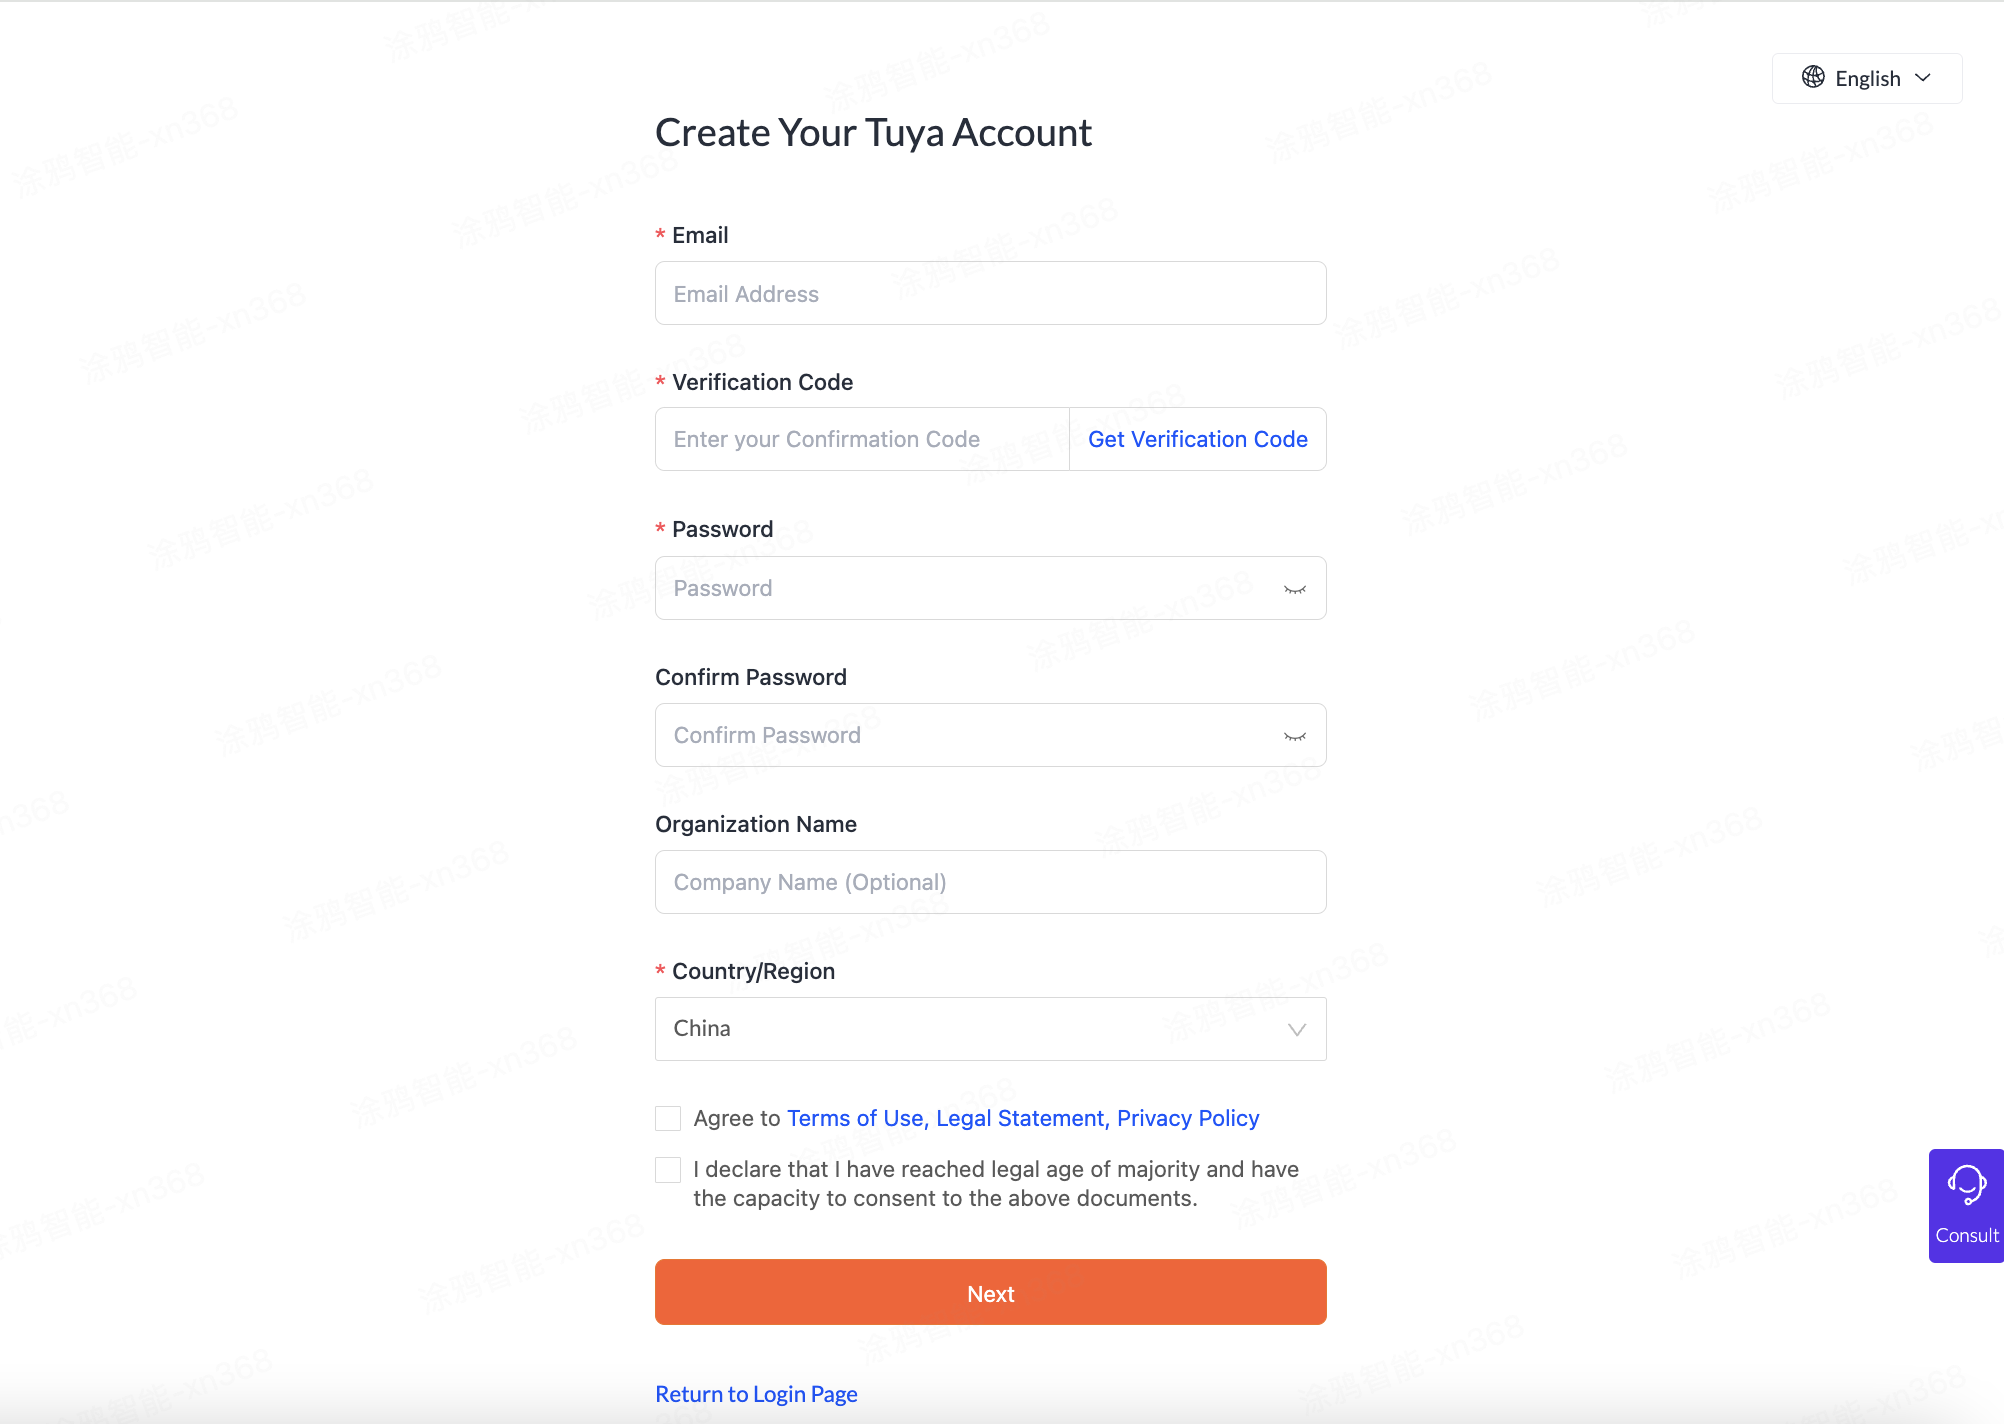Image resolution: width=2004 pixels, height=1424 pixels.
Task: Click the orange Next button
Action: click(x=990, y=1292)
